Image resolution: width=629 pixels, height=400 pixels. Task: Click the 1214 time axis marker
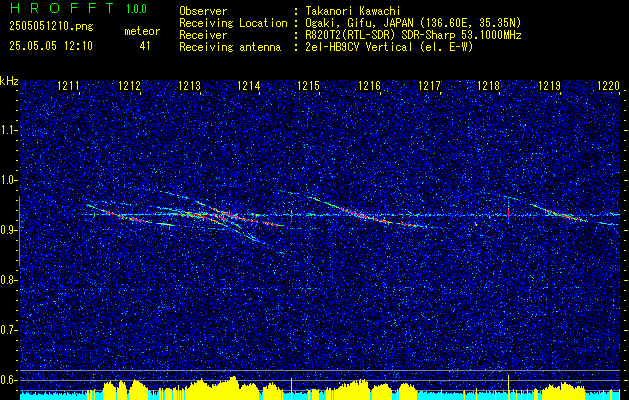pos(249,86)
